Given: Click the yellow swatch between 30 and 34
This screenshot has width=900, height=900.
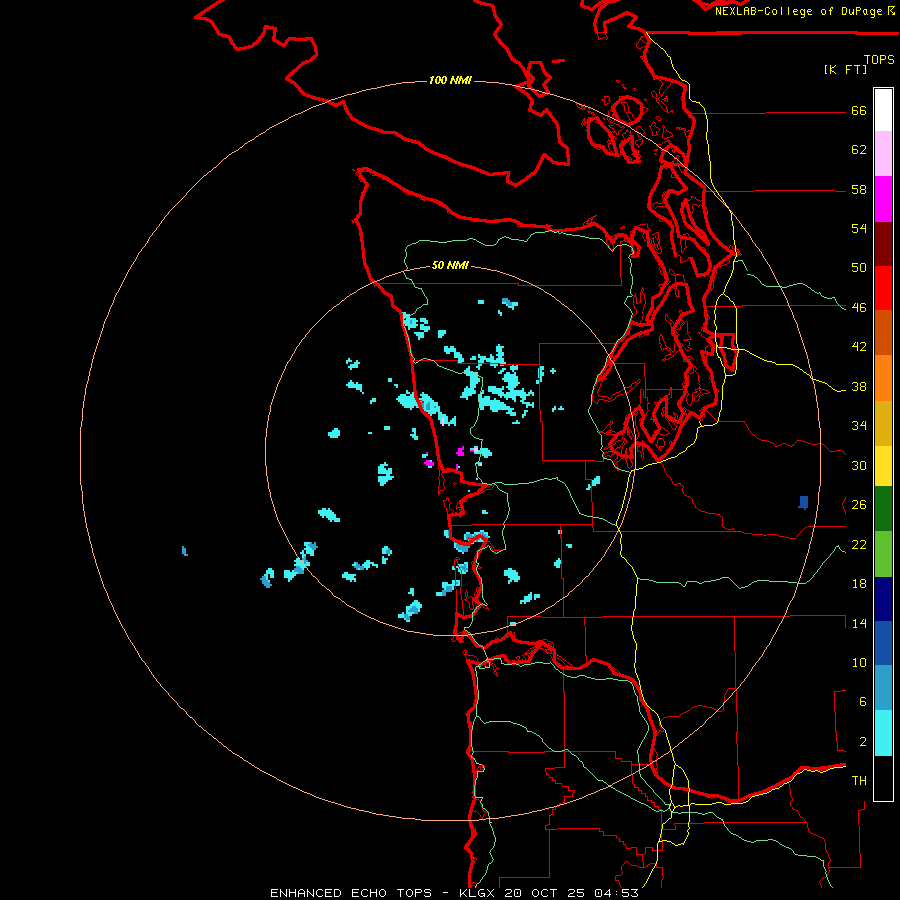Looking at the screenshot, I should 883,466.
